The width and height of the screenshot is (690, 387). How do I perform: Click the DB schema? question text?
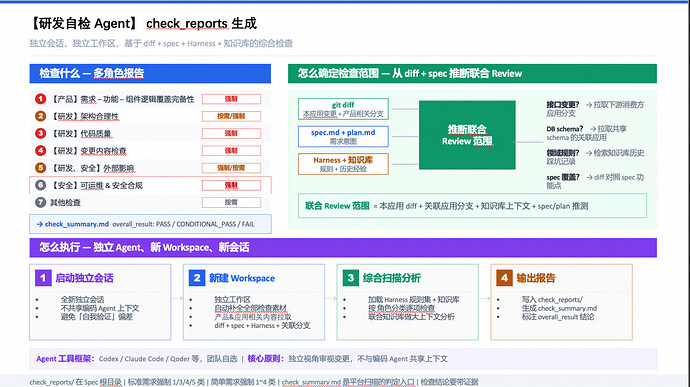coord(565,129)
